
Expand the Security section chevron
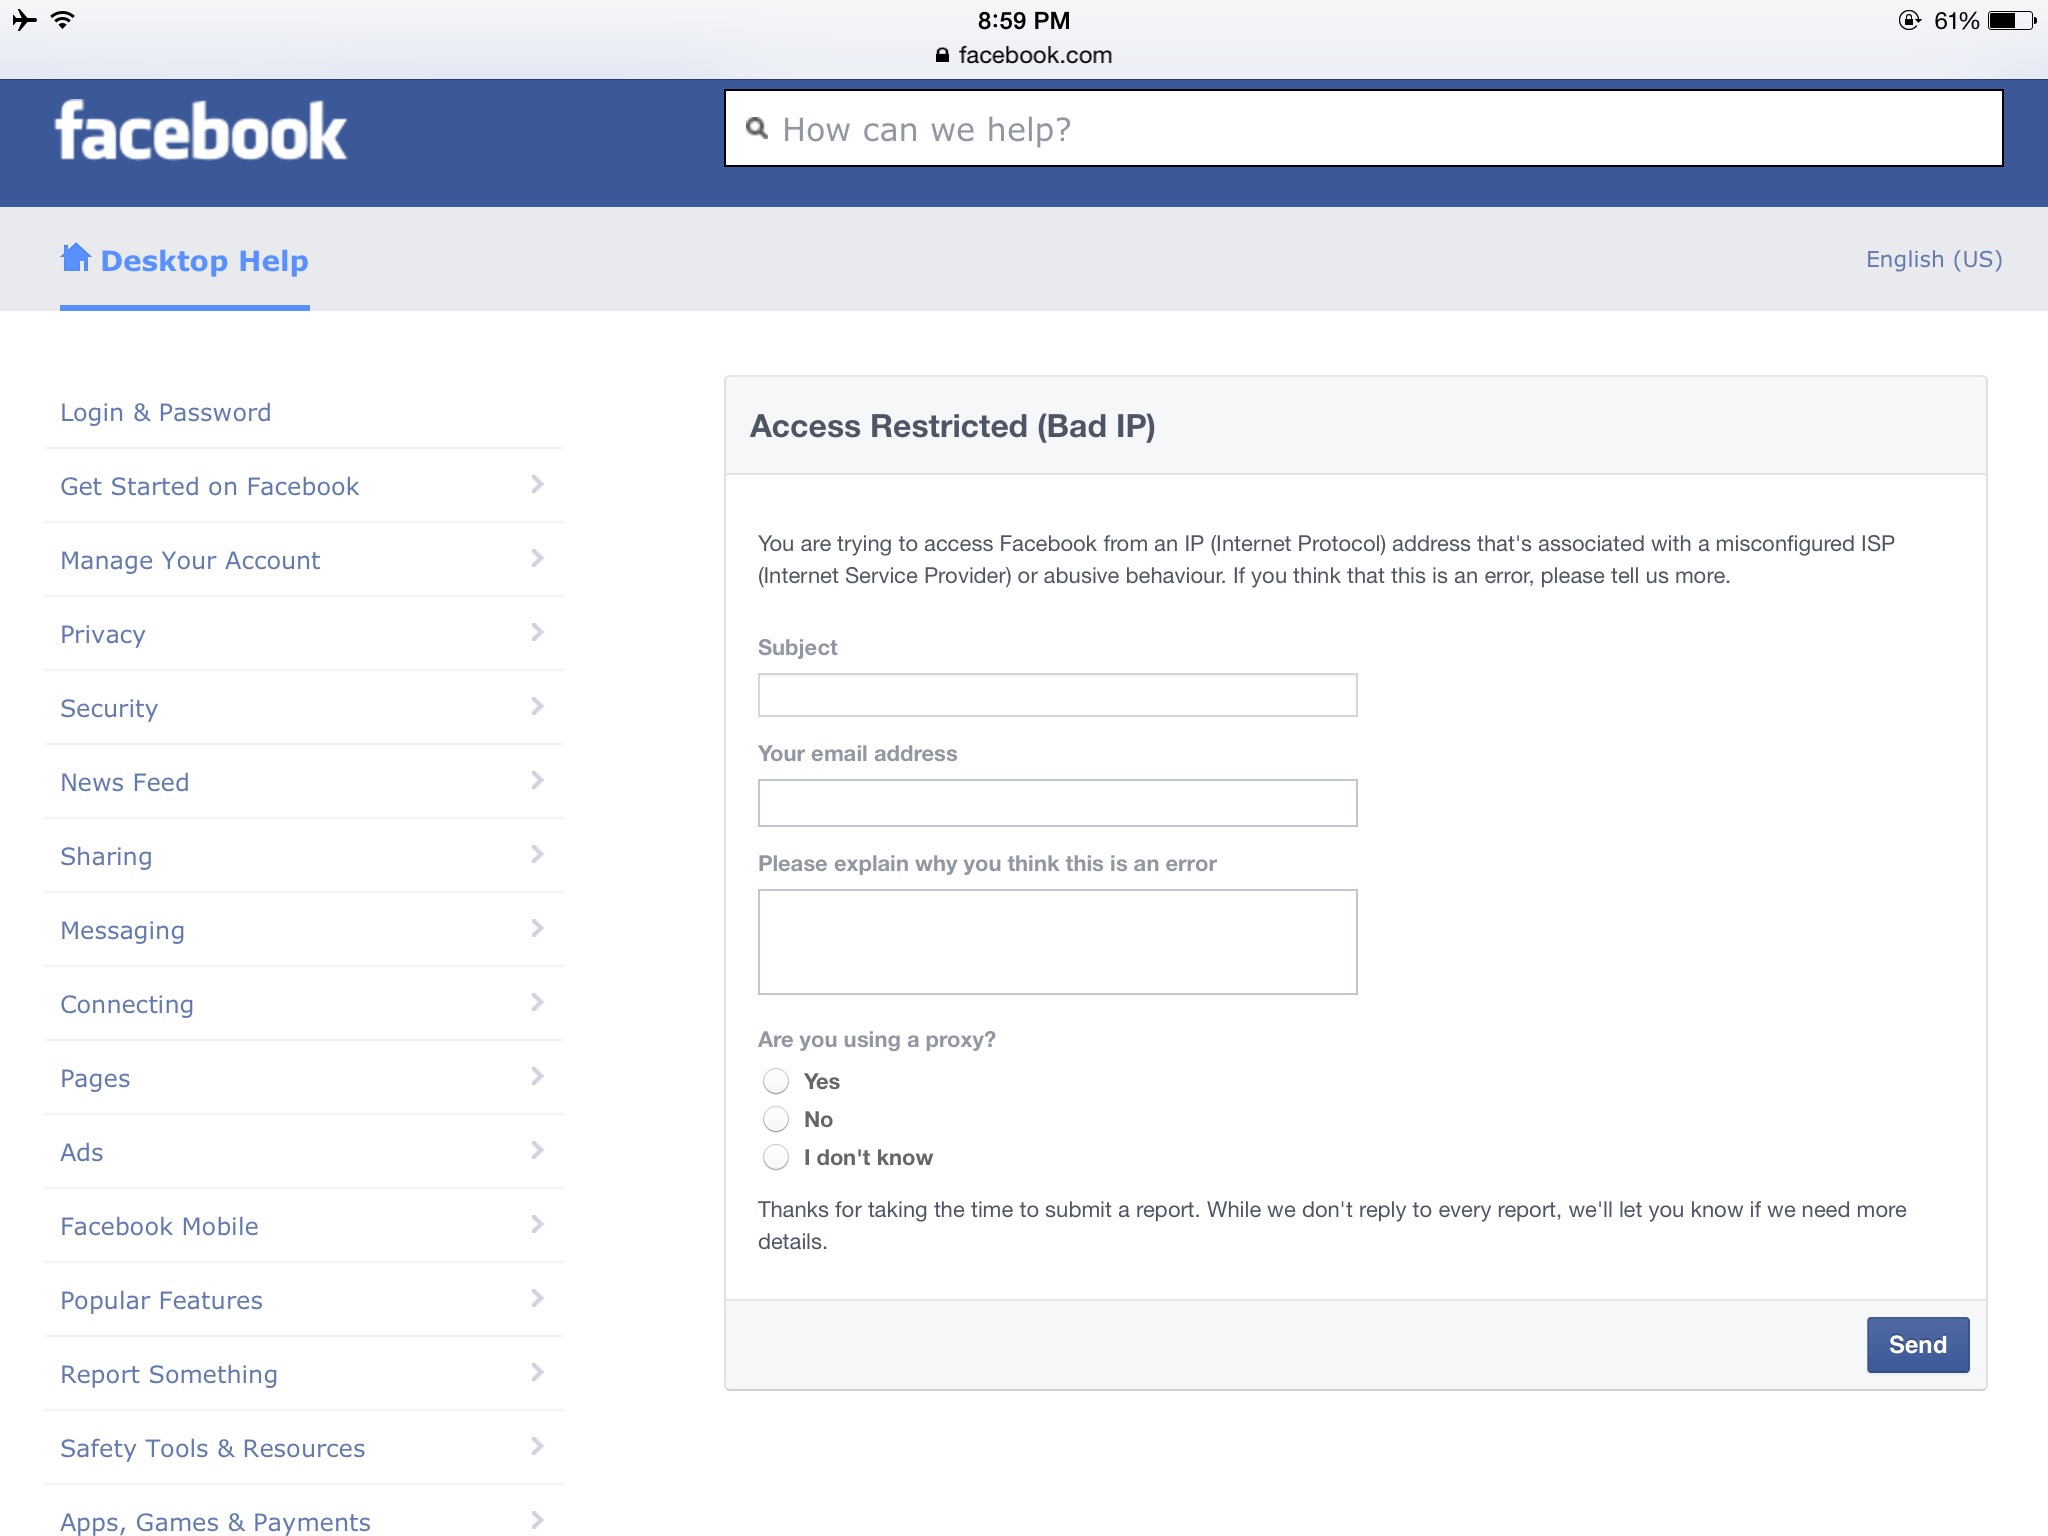pos(537,707)
